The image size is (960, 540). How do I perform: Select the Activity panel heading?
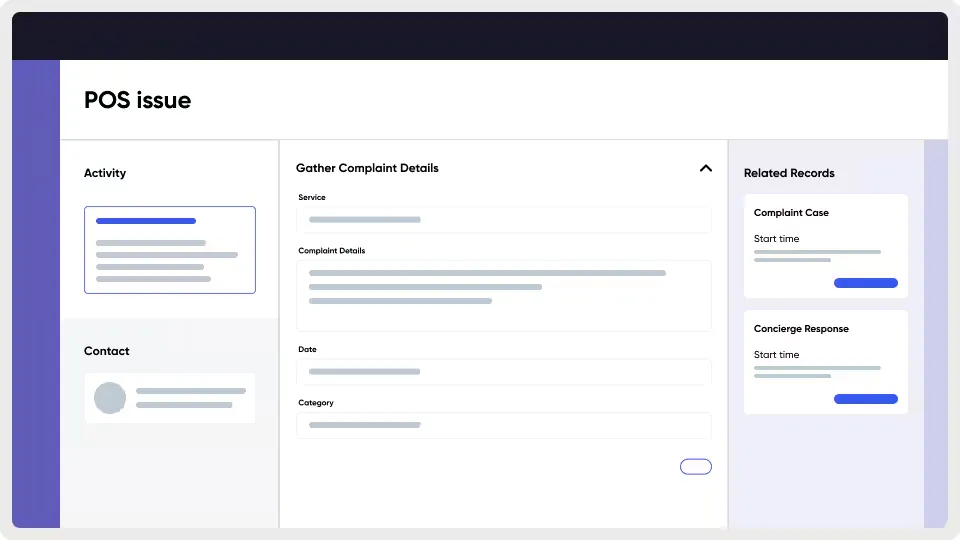click(105, 173)
